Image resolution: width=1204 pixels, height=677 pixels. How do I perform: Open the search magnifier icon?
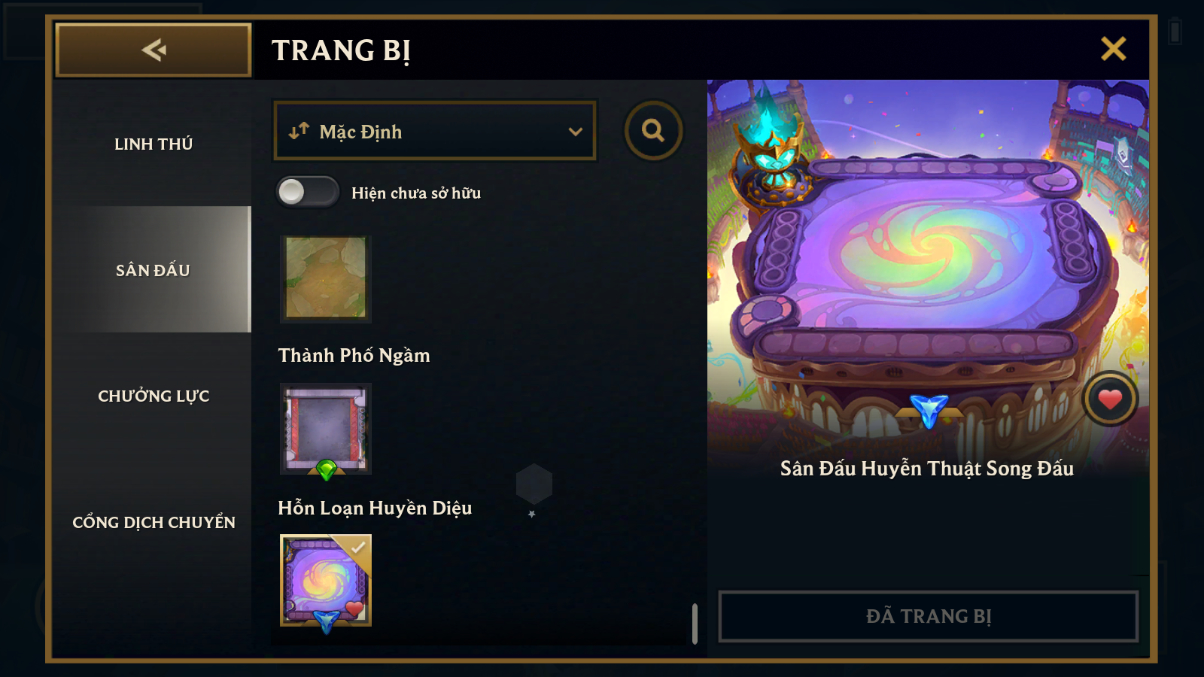pyautogui.click(x=654, y=131)
